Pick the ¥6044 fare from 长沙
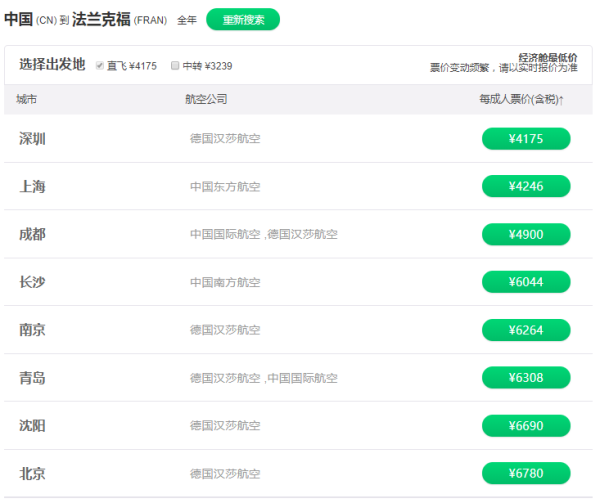 click(525, 282)
